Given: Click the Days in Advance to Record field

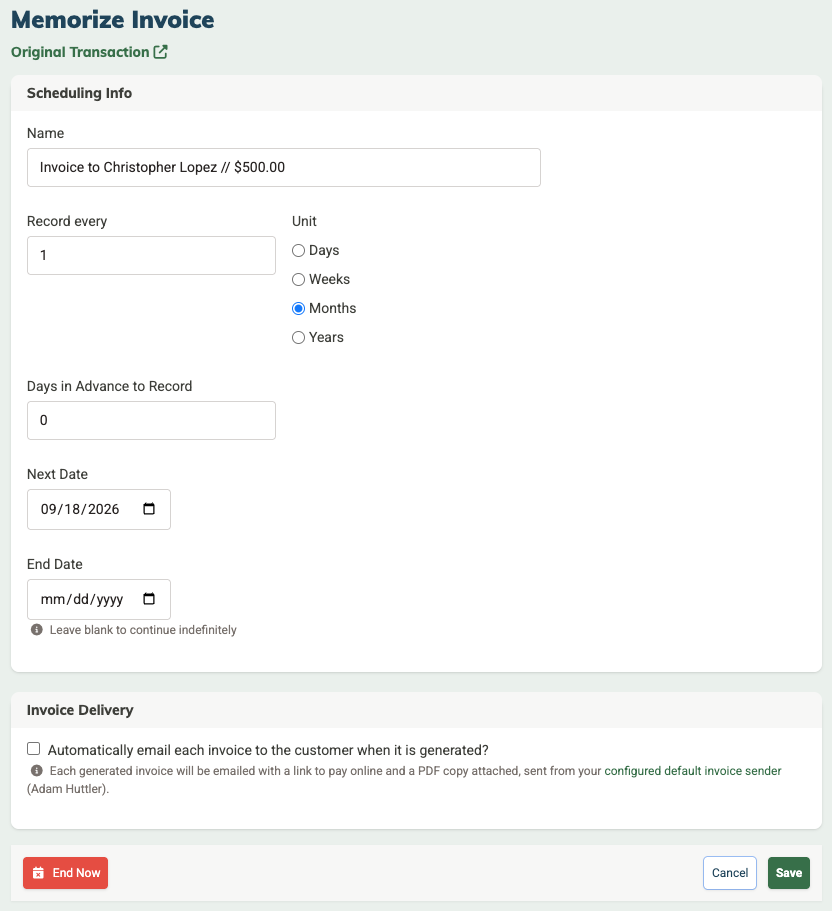Looking at the screenshot, I should [151, 420].
